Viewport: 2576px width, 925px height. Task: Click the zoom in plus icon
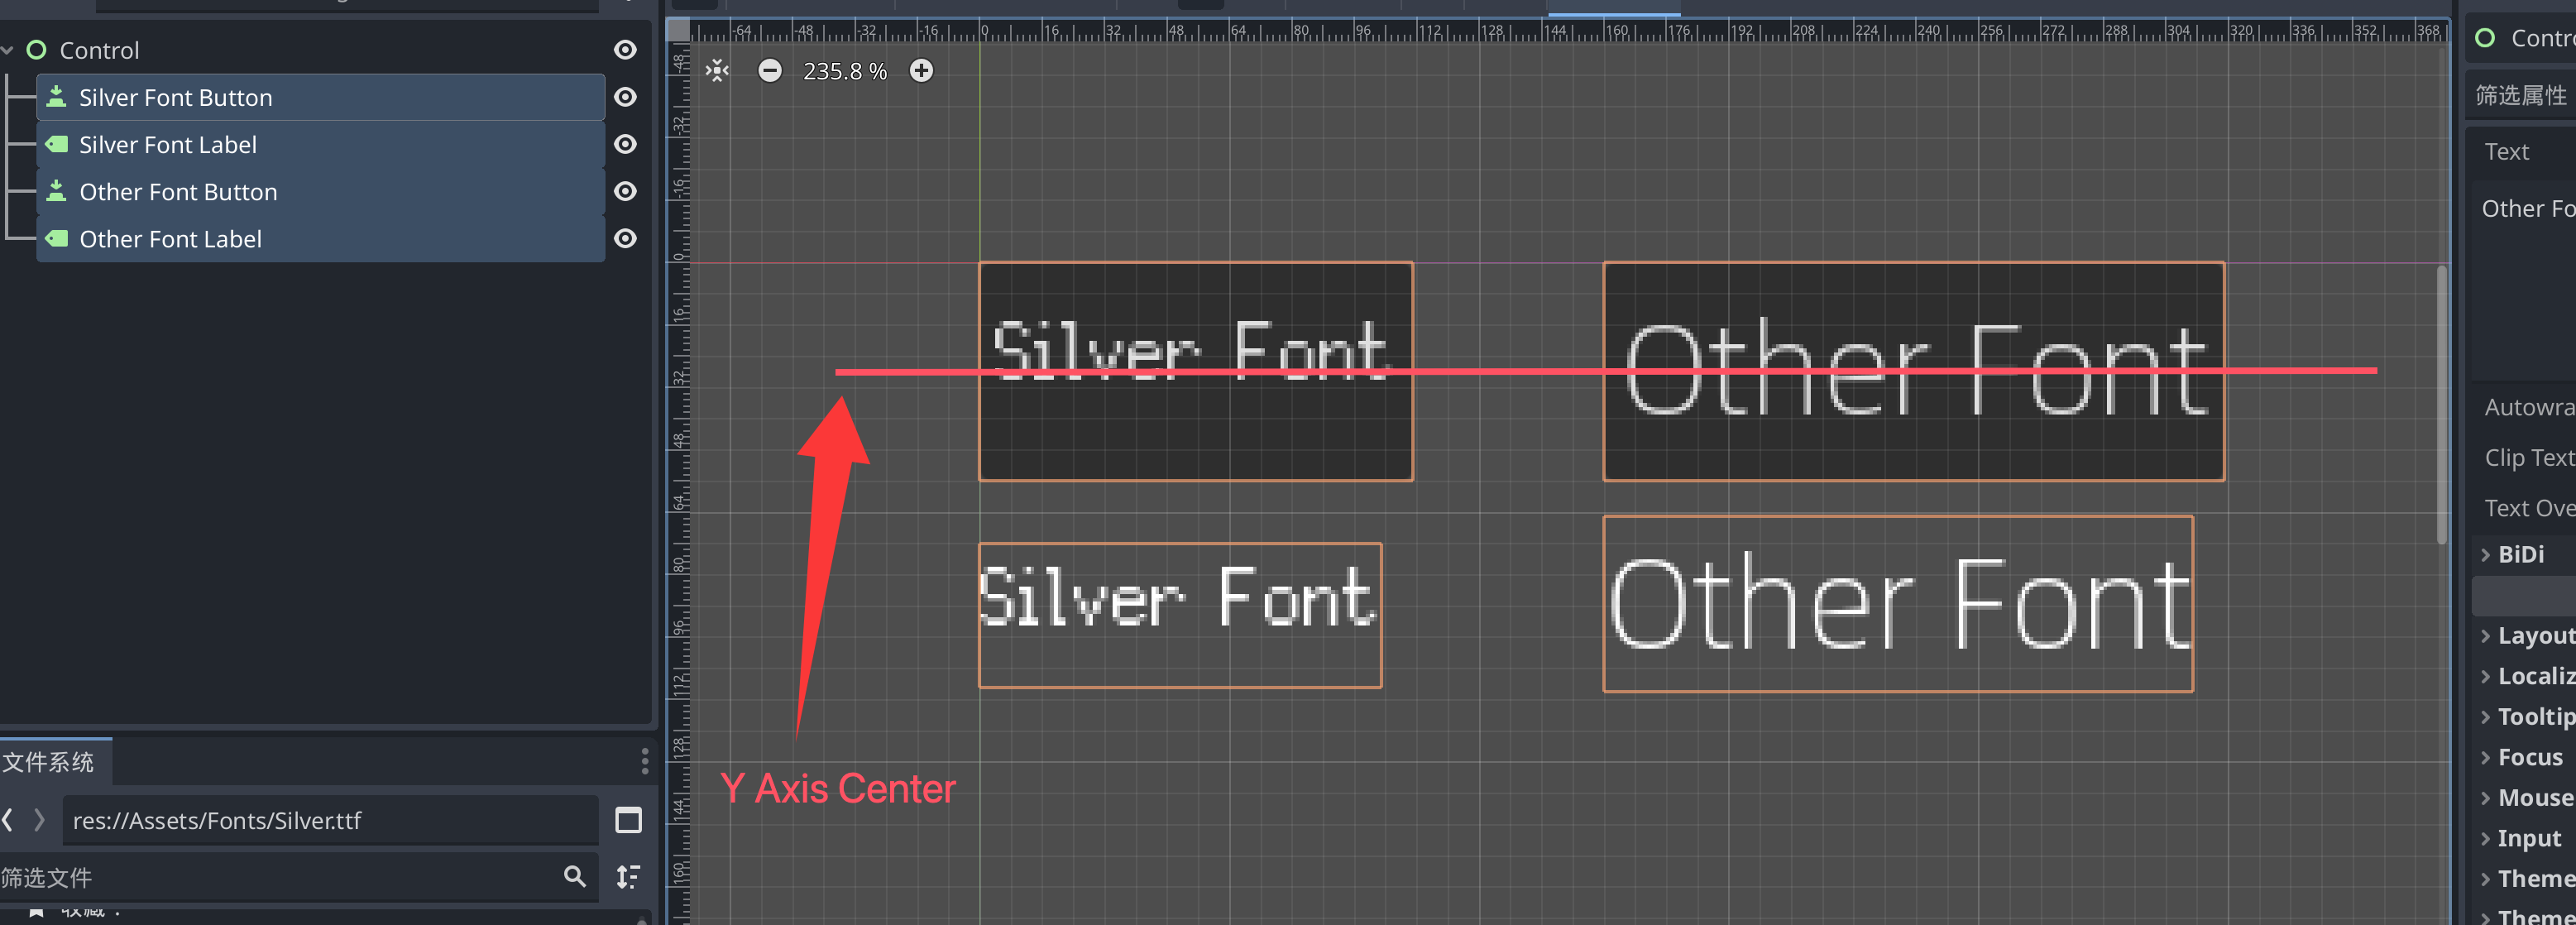pos(921,71)
